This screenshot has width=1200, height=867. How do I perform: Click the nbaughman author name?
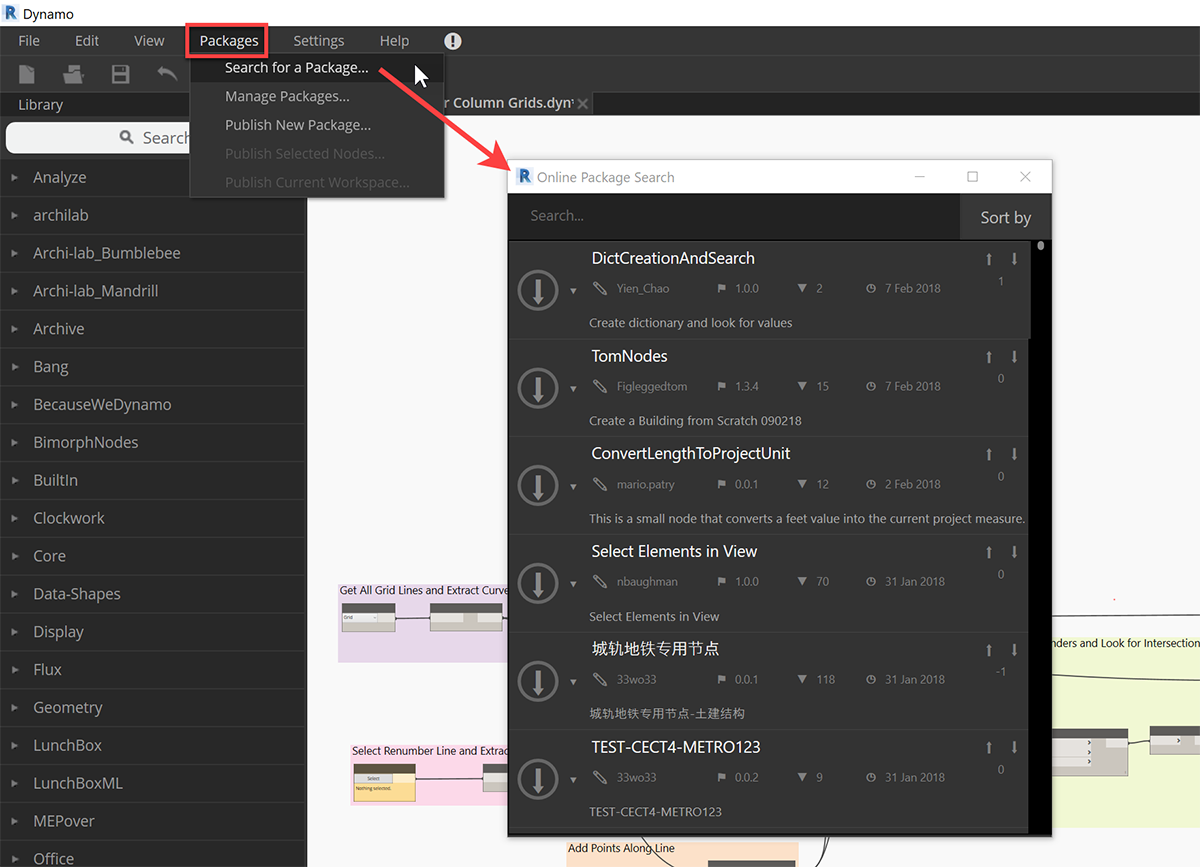coord(647,582)
